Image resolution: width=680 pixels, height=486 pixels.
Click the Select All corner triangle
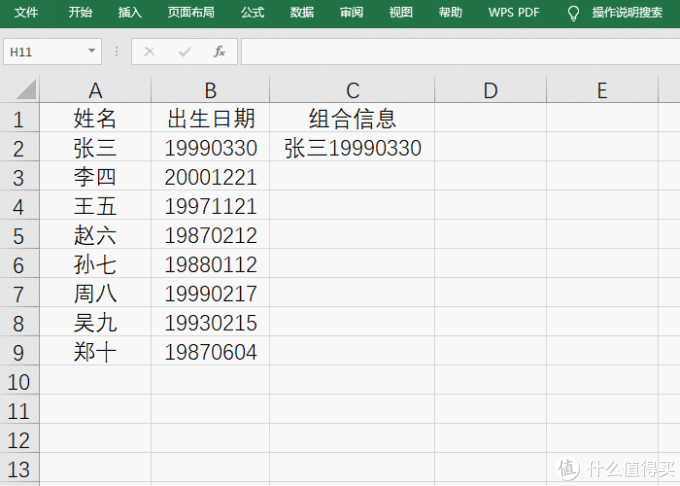click(x=25, y=90)
